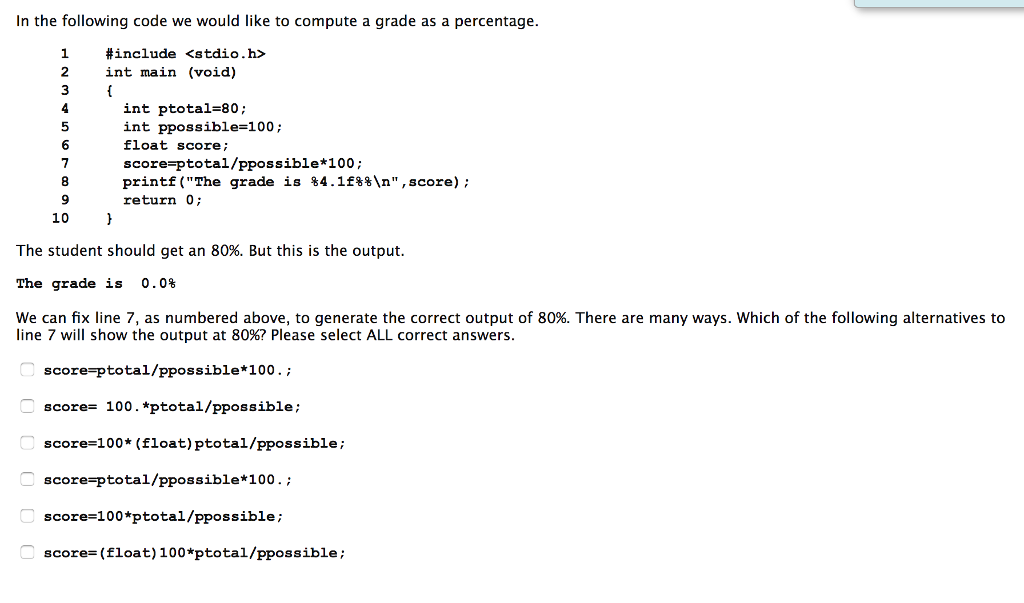Check the option score=100*ptotal/ppossible;
1024x603 pixels.
coord(27,516)
